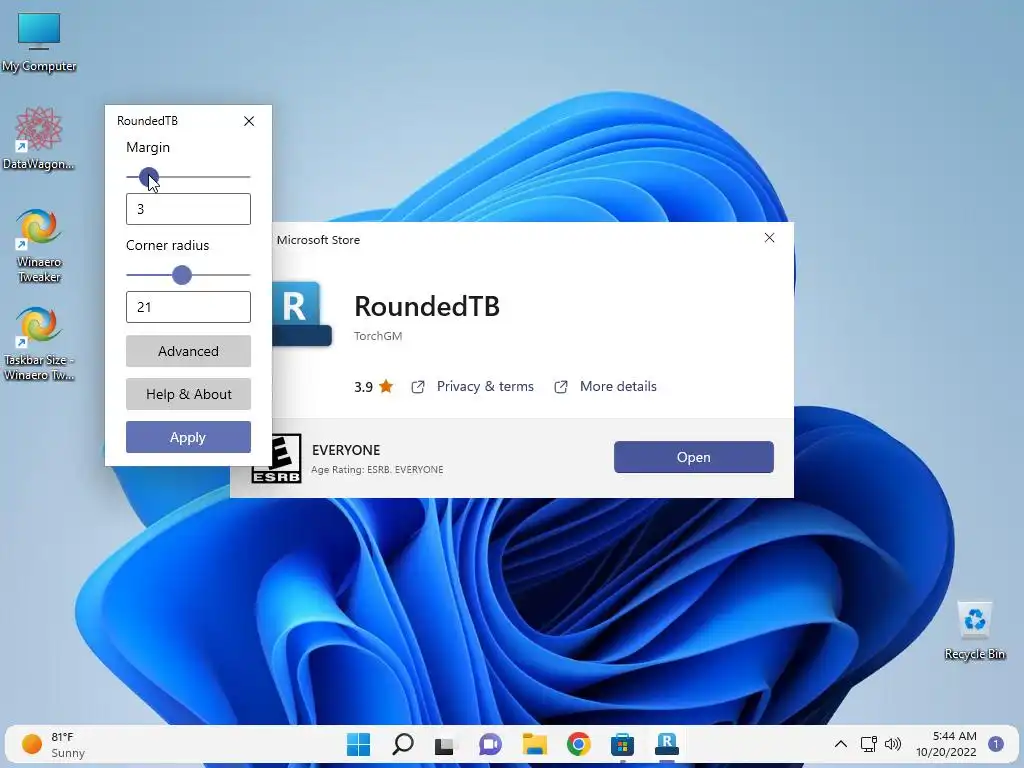1024x768 pixels.
Task: Close the Microsoft Store popup
Action: point(769,238)
